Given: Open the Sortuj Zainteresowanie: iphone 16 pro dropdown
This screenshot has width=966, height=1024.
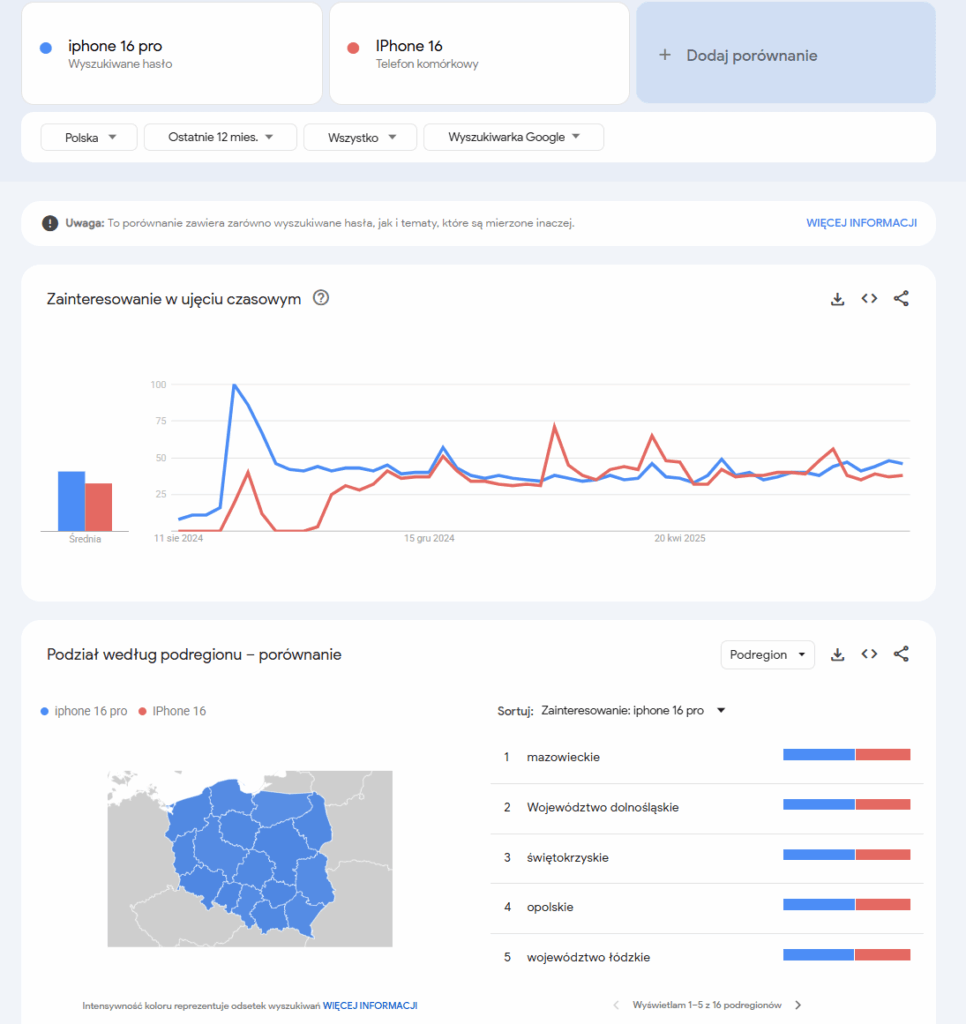Looking at the screenshot, I should pos(633,711).
